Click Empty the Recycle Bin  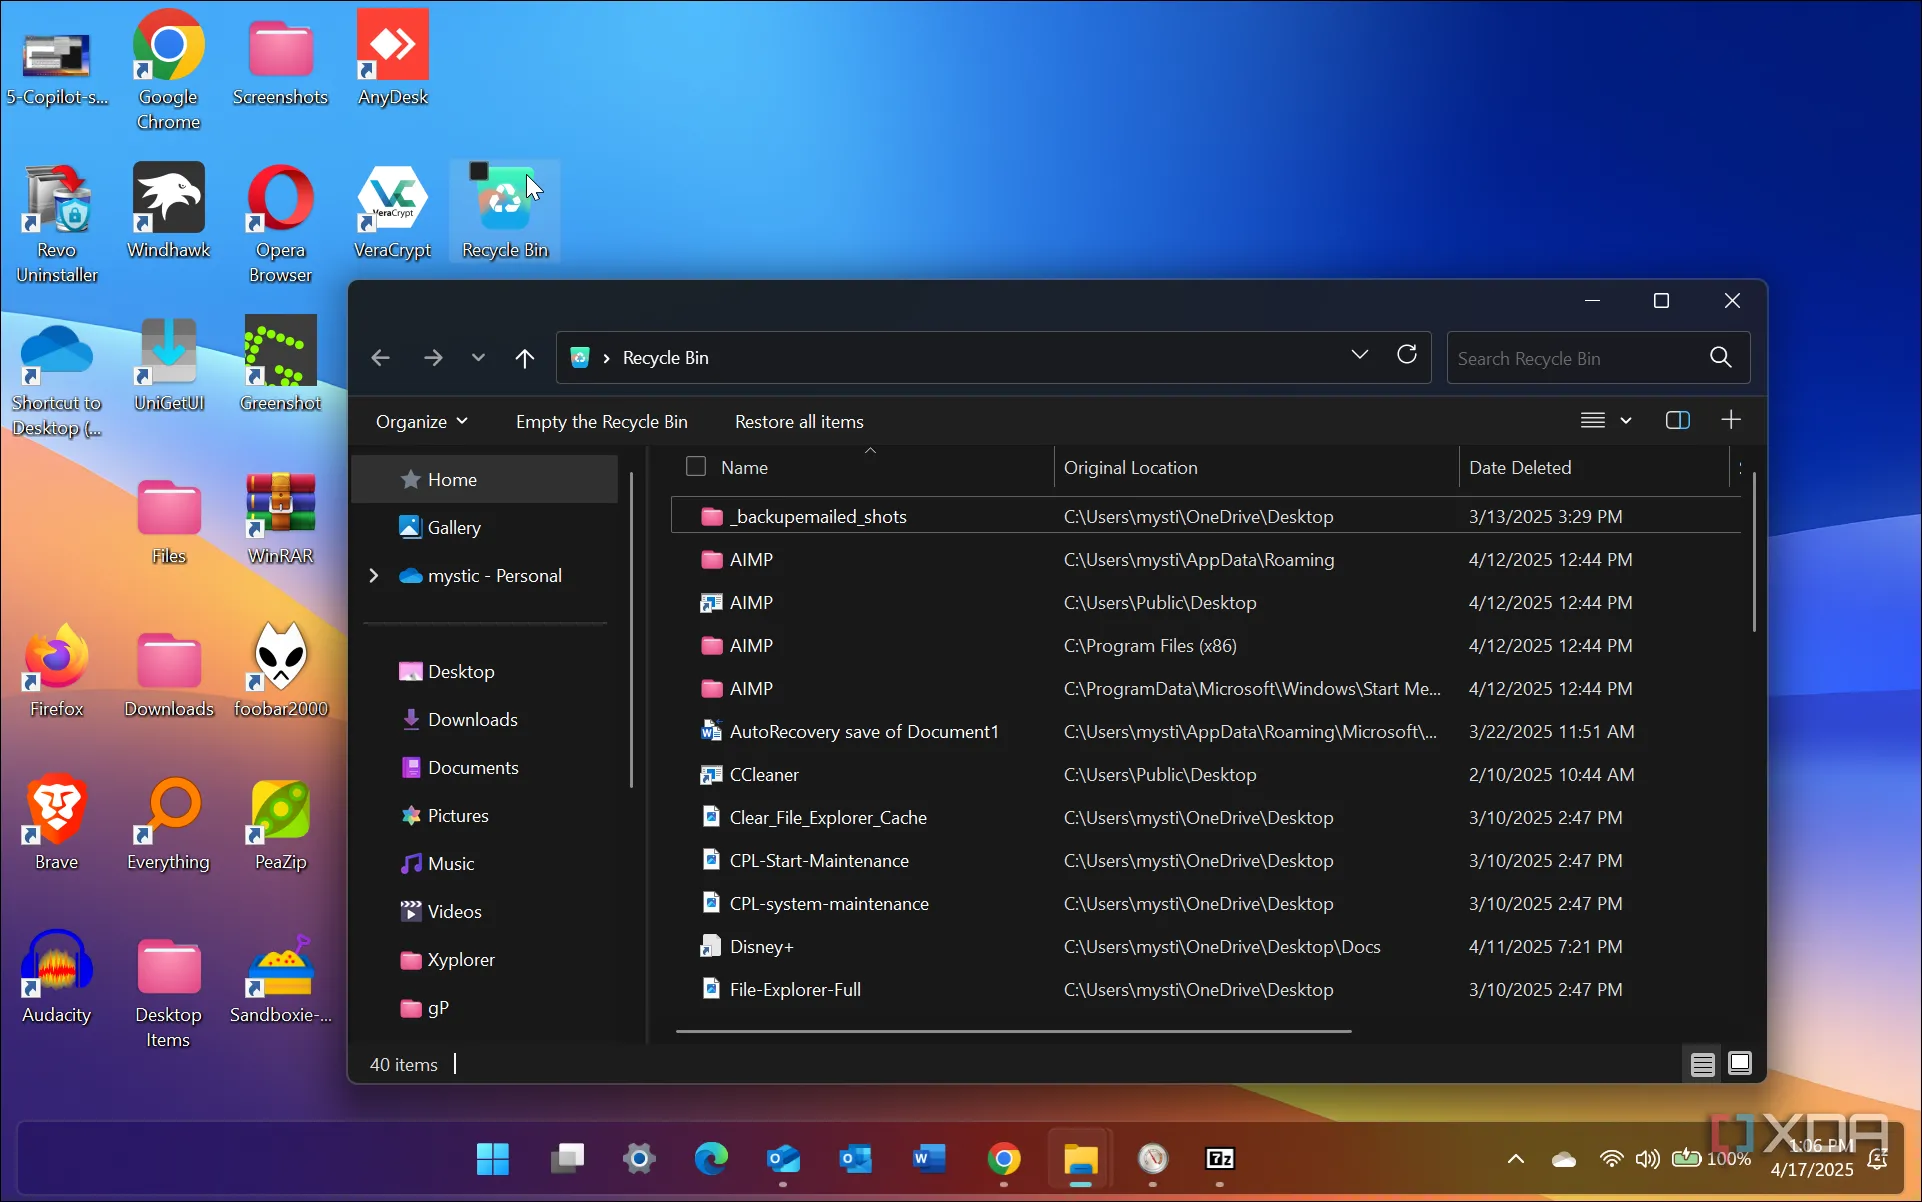click(x=601, y=421)
